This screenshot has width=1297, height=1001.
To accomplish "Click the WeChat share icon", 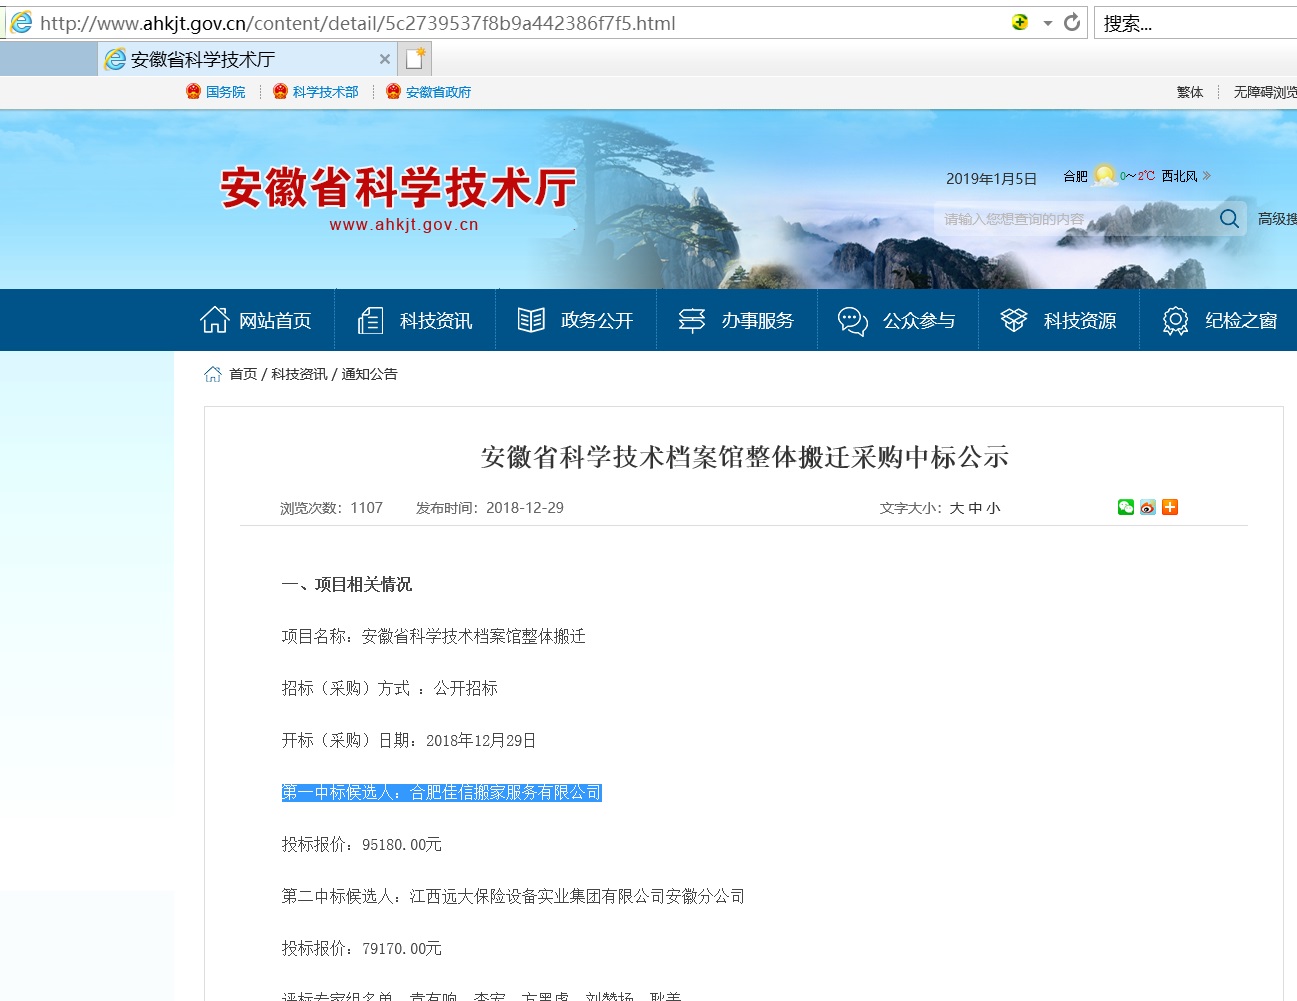I will [x=1126, y=508].
